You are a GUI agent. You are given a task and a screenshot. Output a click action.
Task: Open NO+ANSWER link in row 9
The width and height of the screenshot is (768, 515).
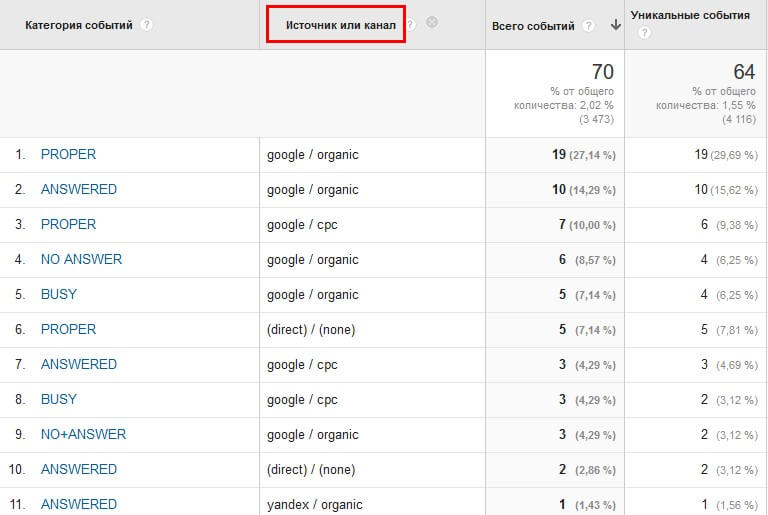coord(83,434)
